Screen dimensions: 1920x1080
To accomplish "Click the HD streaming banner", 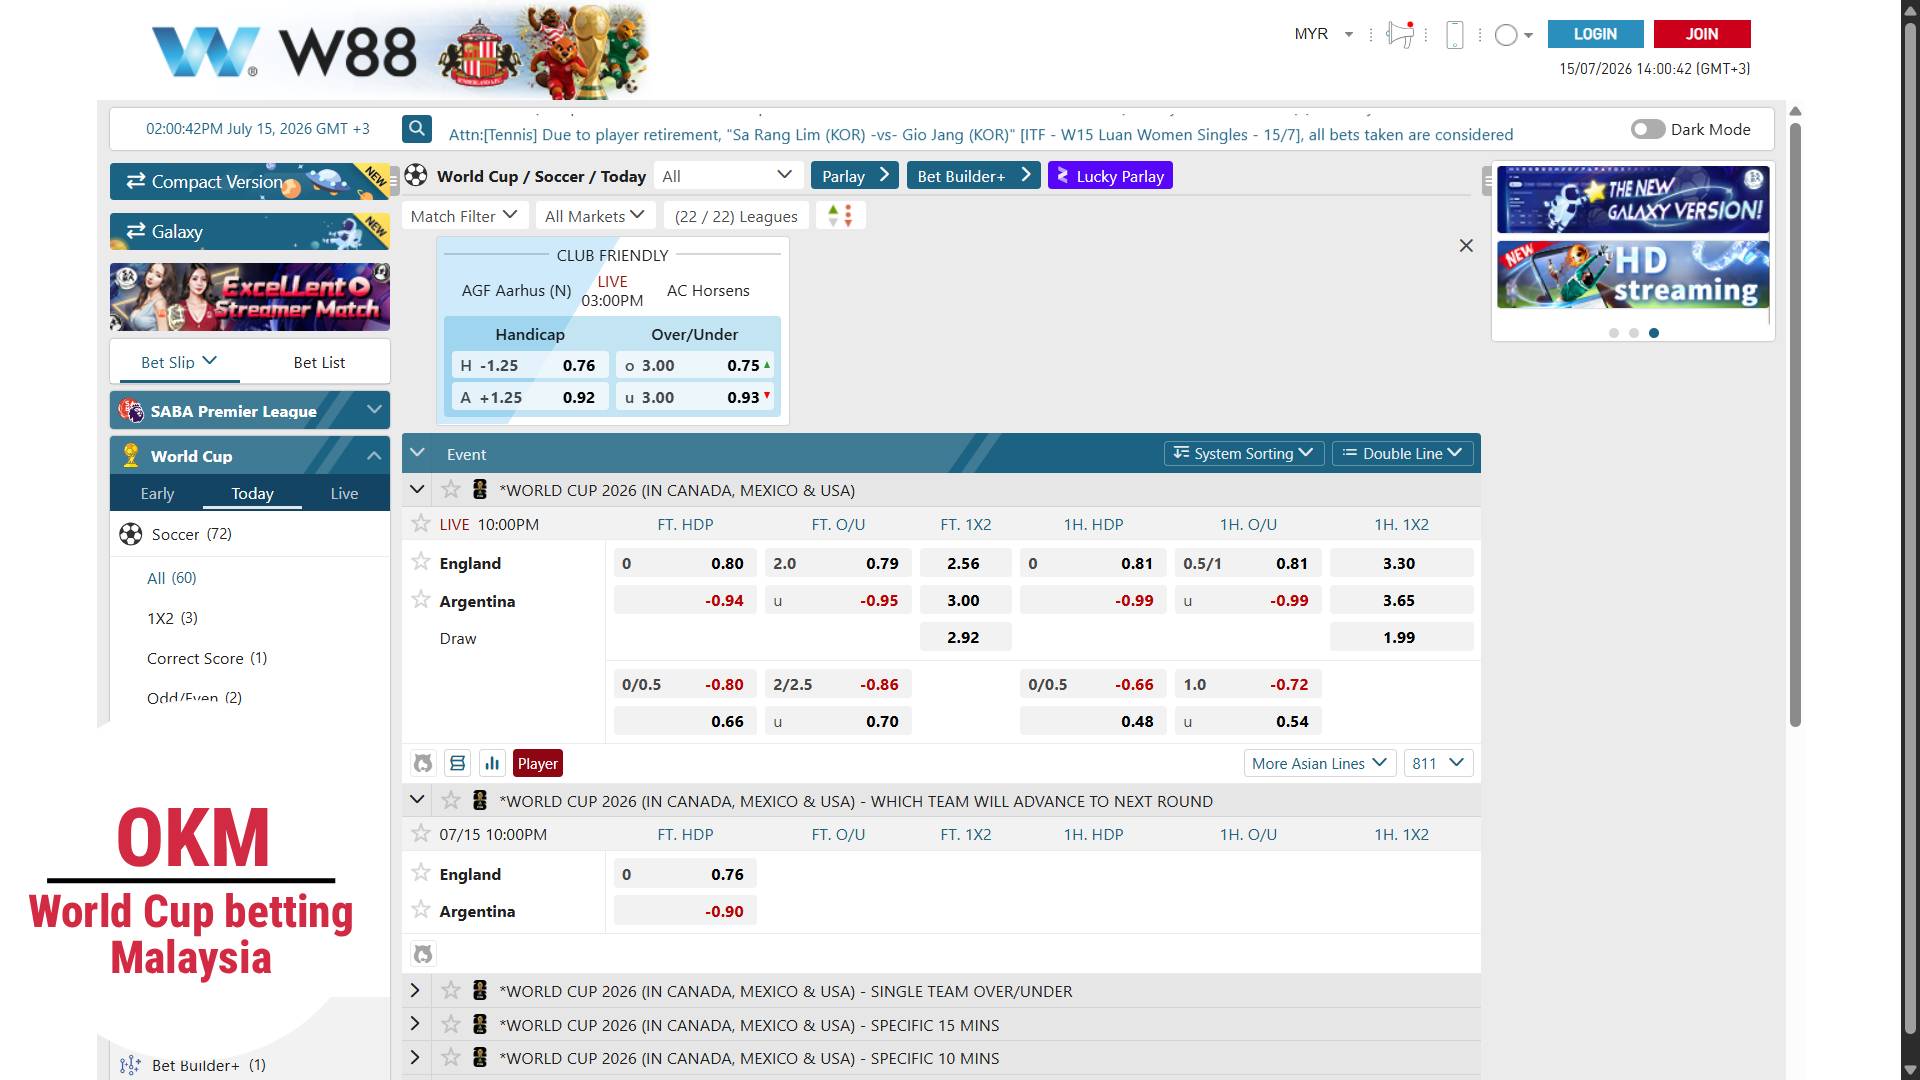I will (1633, 274).
